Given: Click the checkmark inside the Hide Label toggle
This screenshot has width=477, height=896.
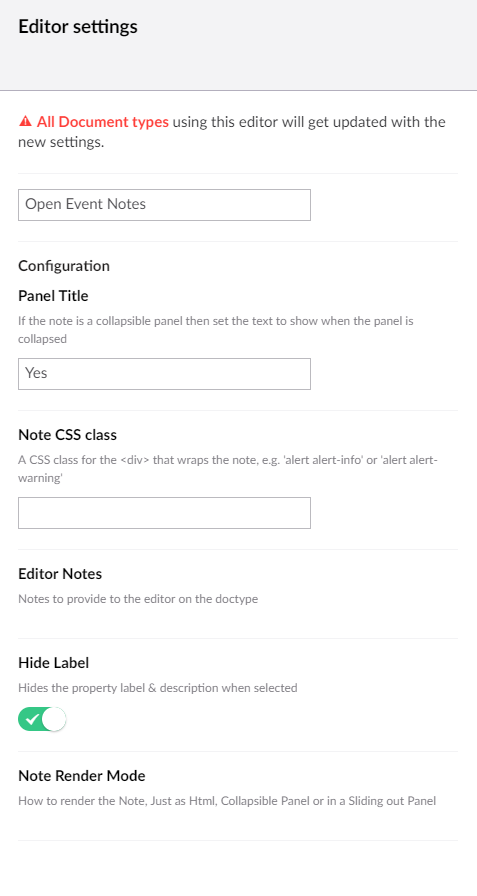Looking at the screenshot, I should 31,719.
